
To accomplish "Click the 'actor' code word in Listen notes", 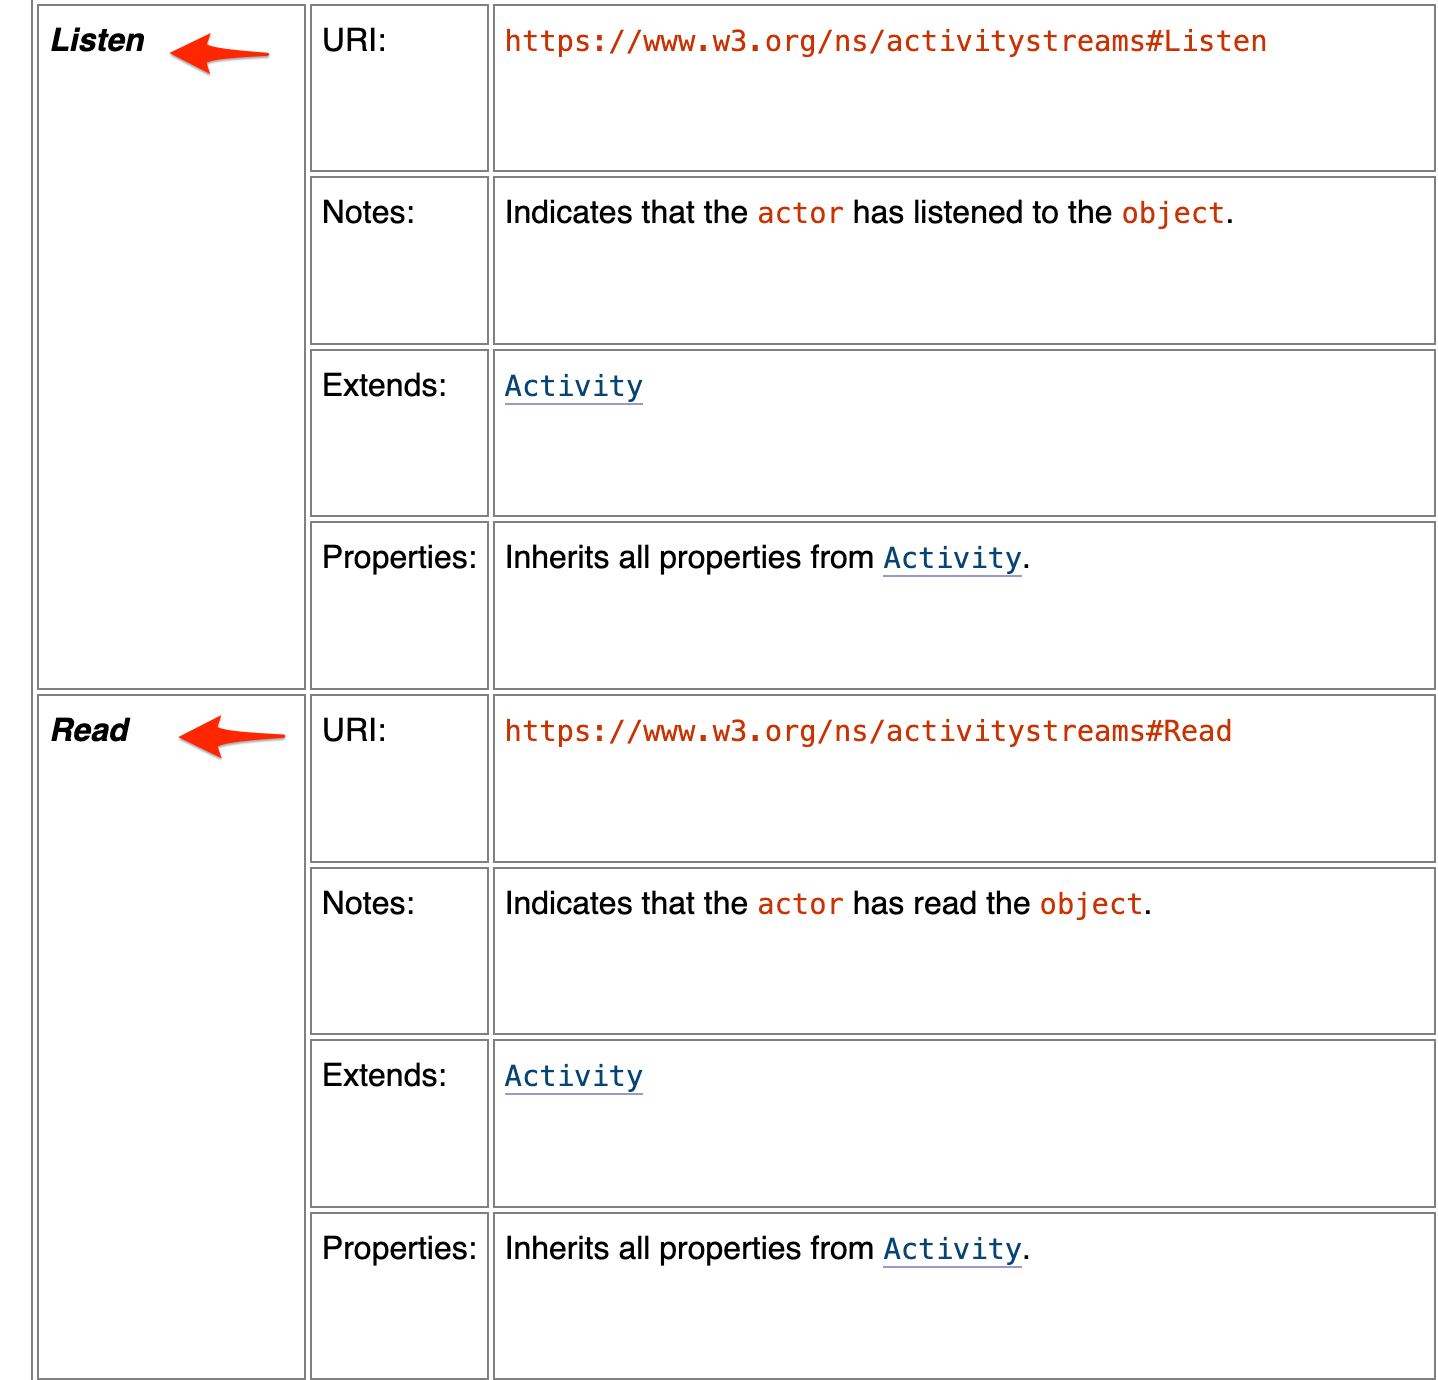I will tap(800, 213).
